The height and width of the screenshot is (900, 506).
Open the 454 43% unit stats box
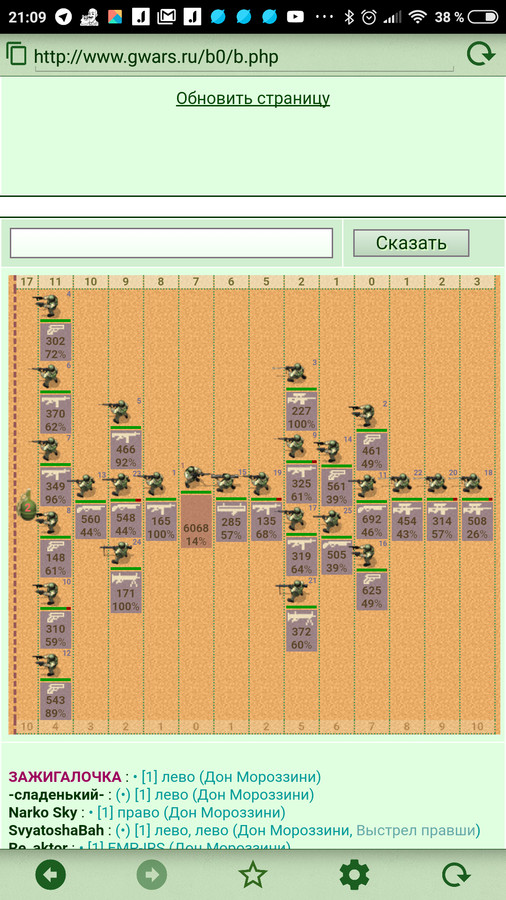pos(407,521)
